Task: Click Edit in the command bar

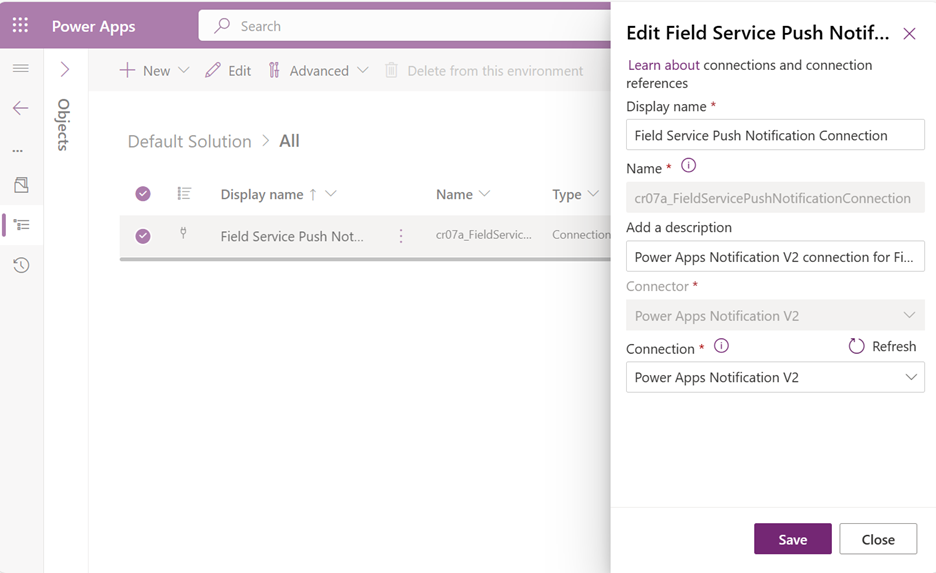Action: (x=228, y=70)
